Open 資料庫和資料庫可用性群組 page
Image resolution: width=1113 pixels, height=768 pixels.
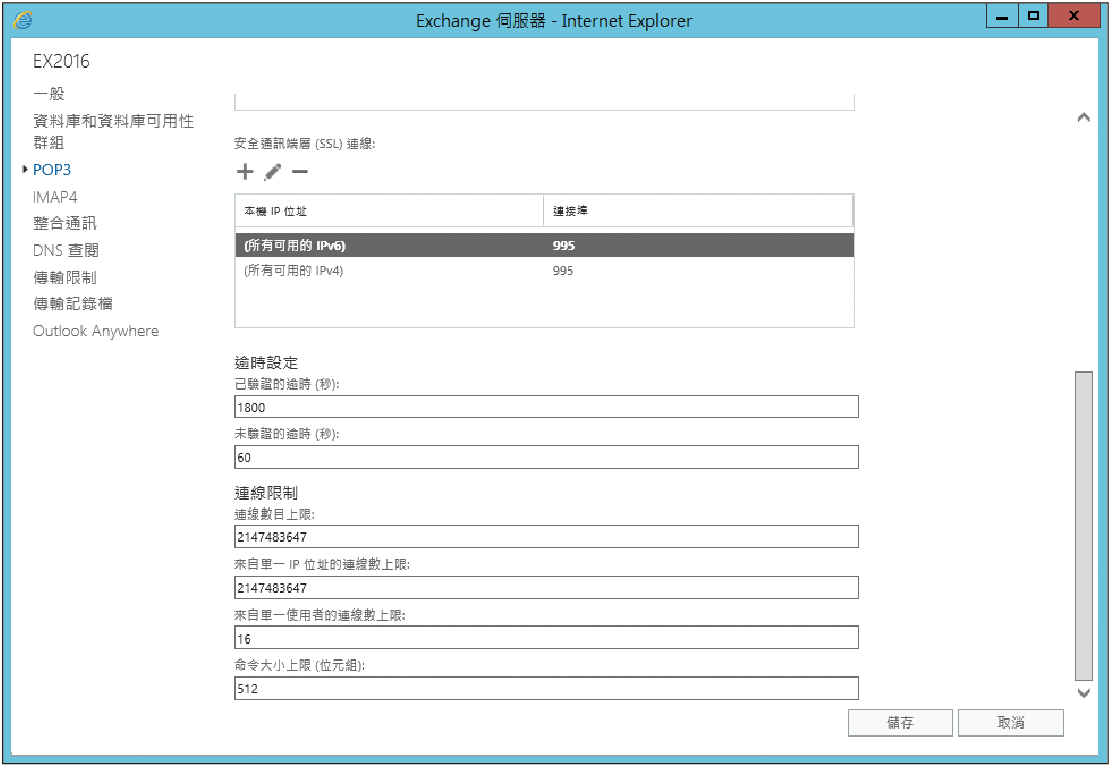(114, 131)
